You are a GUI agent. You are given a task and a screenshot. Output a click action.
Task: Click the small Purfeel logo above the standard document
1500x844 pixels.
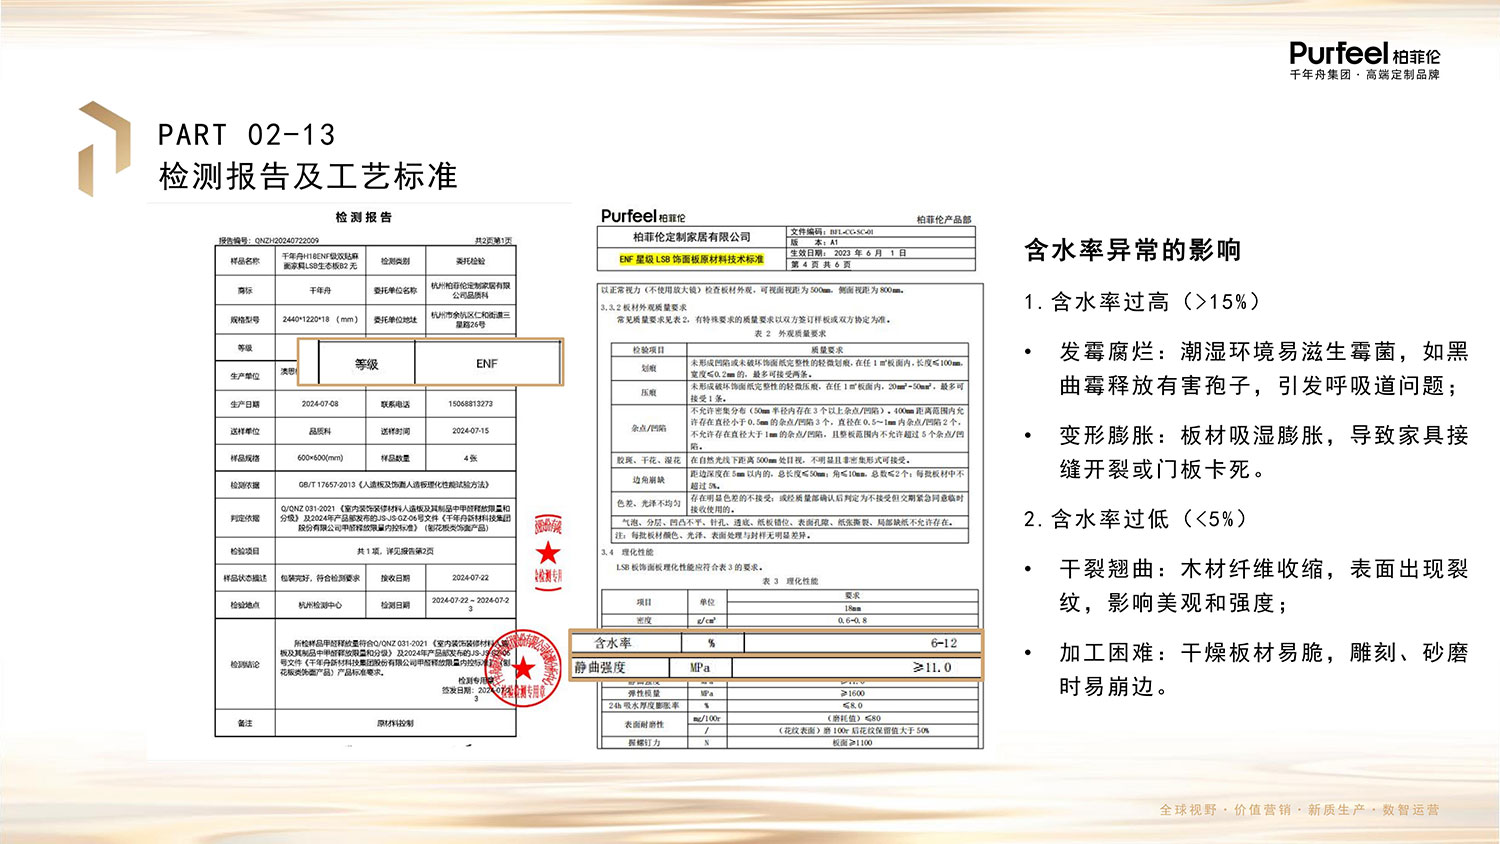[x=643, y=216]
